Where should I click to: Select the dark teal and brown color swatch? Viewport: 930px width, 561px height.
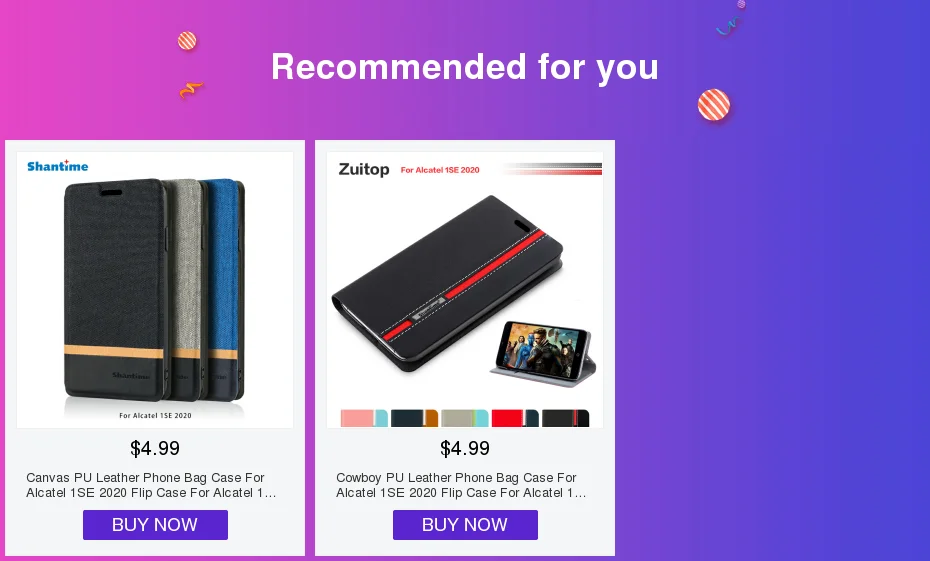tap(414, 418)
